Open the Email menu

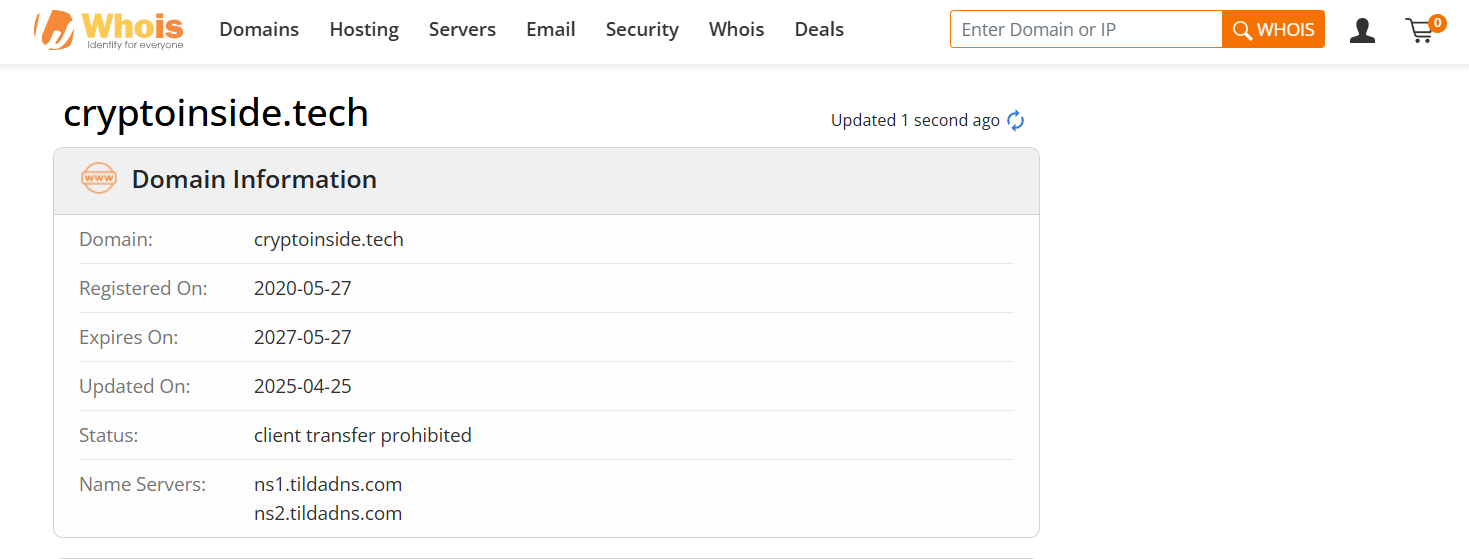(551, 30)
